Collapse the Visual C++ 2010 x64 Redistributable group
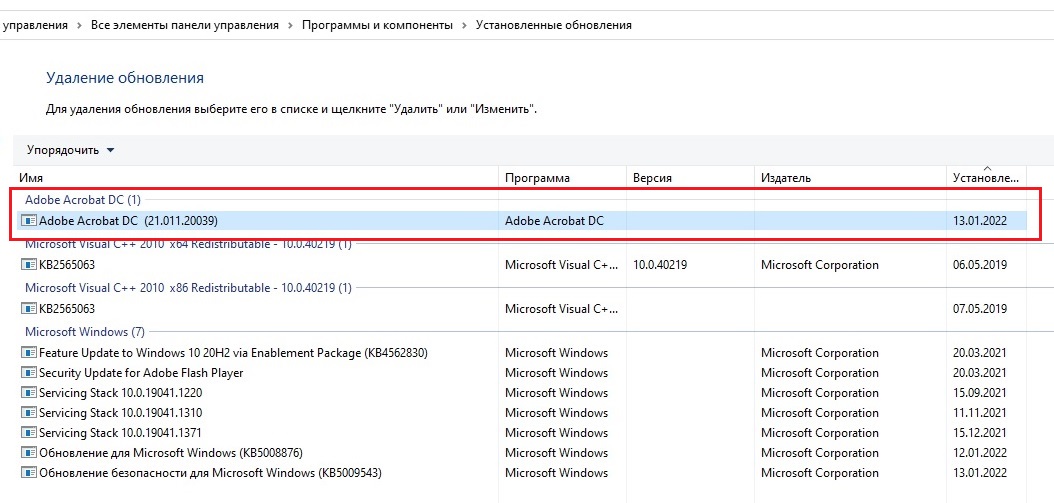 (x=188, y=244)
